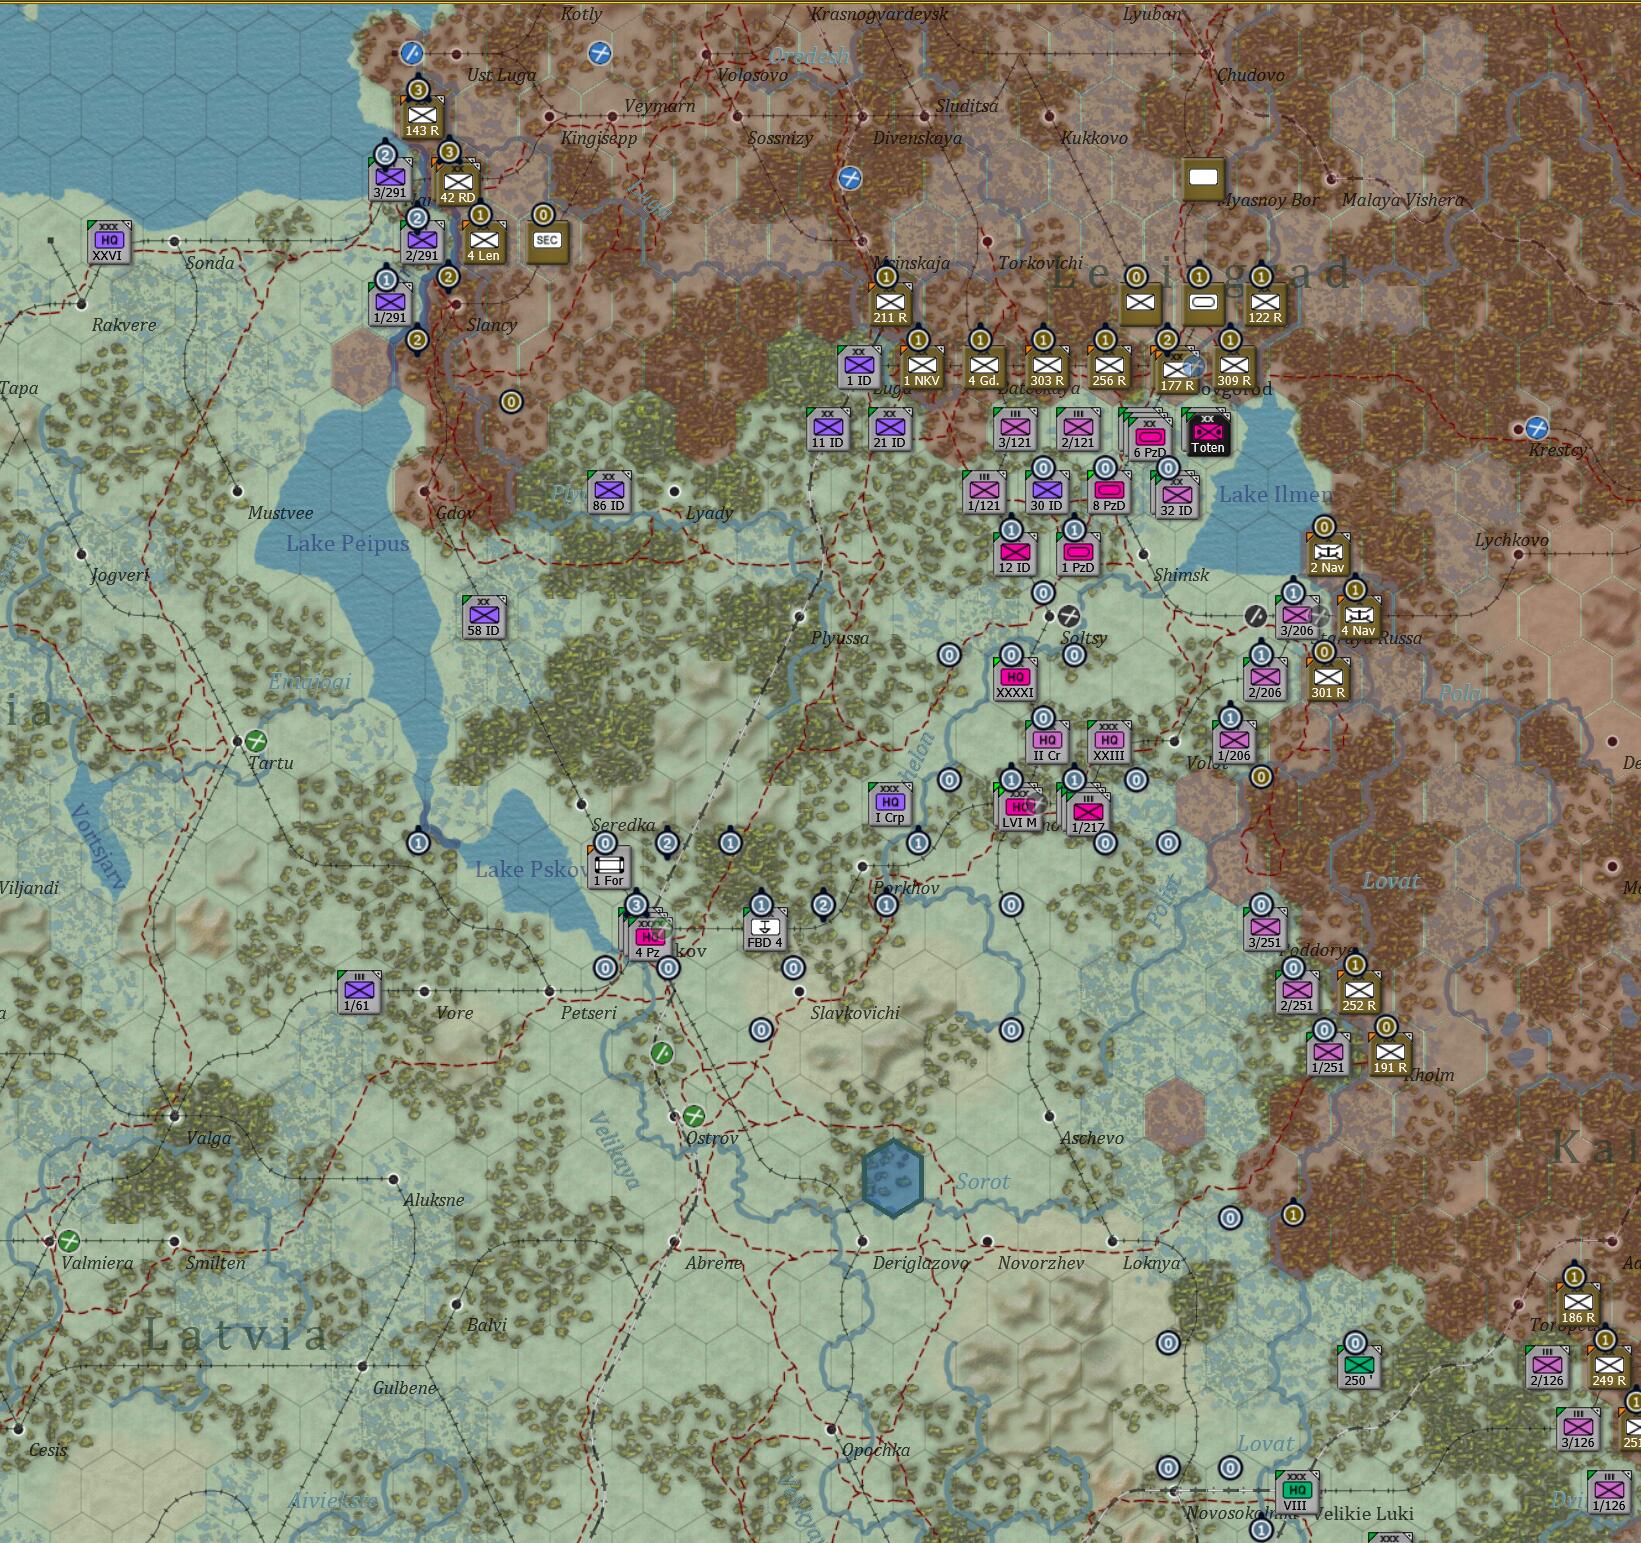The height and width of the screenshot is (1543, 1641).
Task: Select the 12 ID motorized counter
Action: 1015,554
